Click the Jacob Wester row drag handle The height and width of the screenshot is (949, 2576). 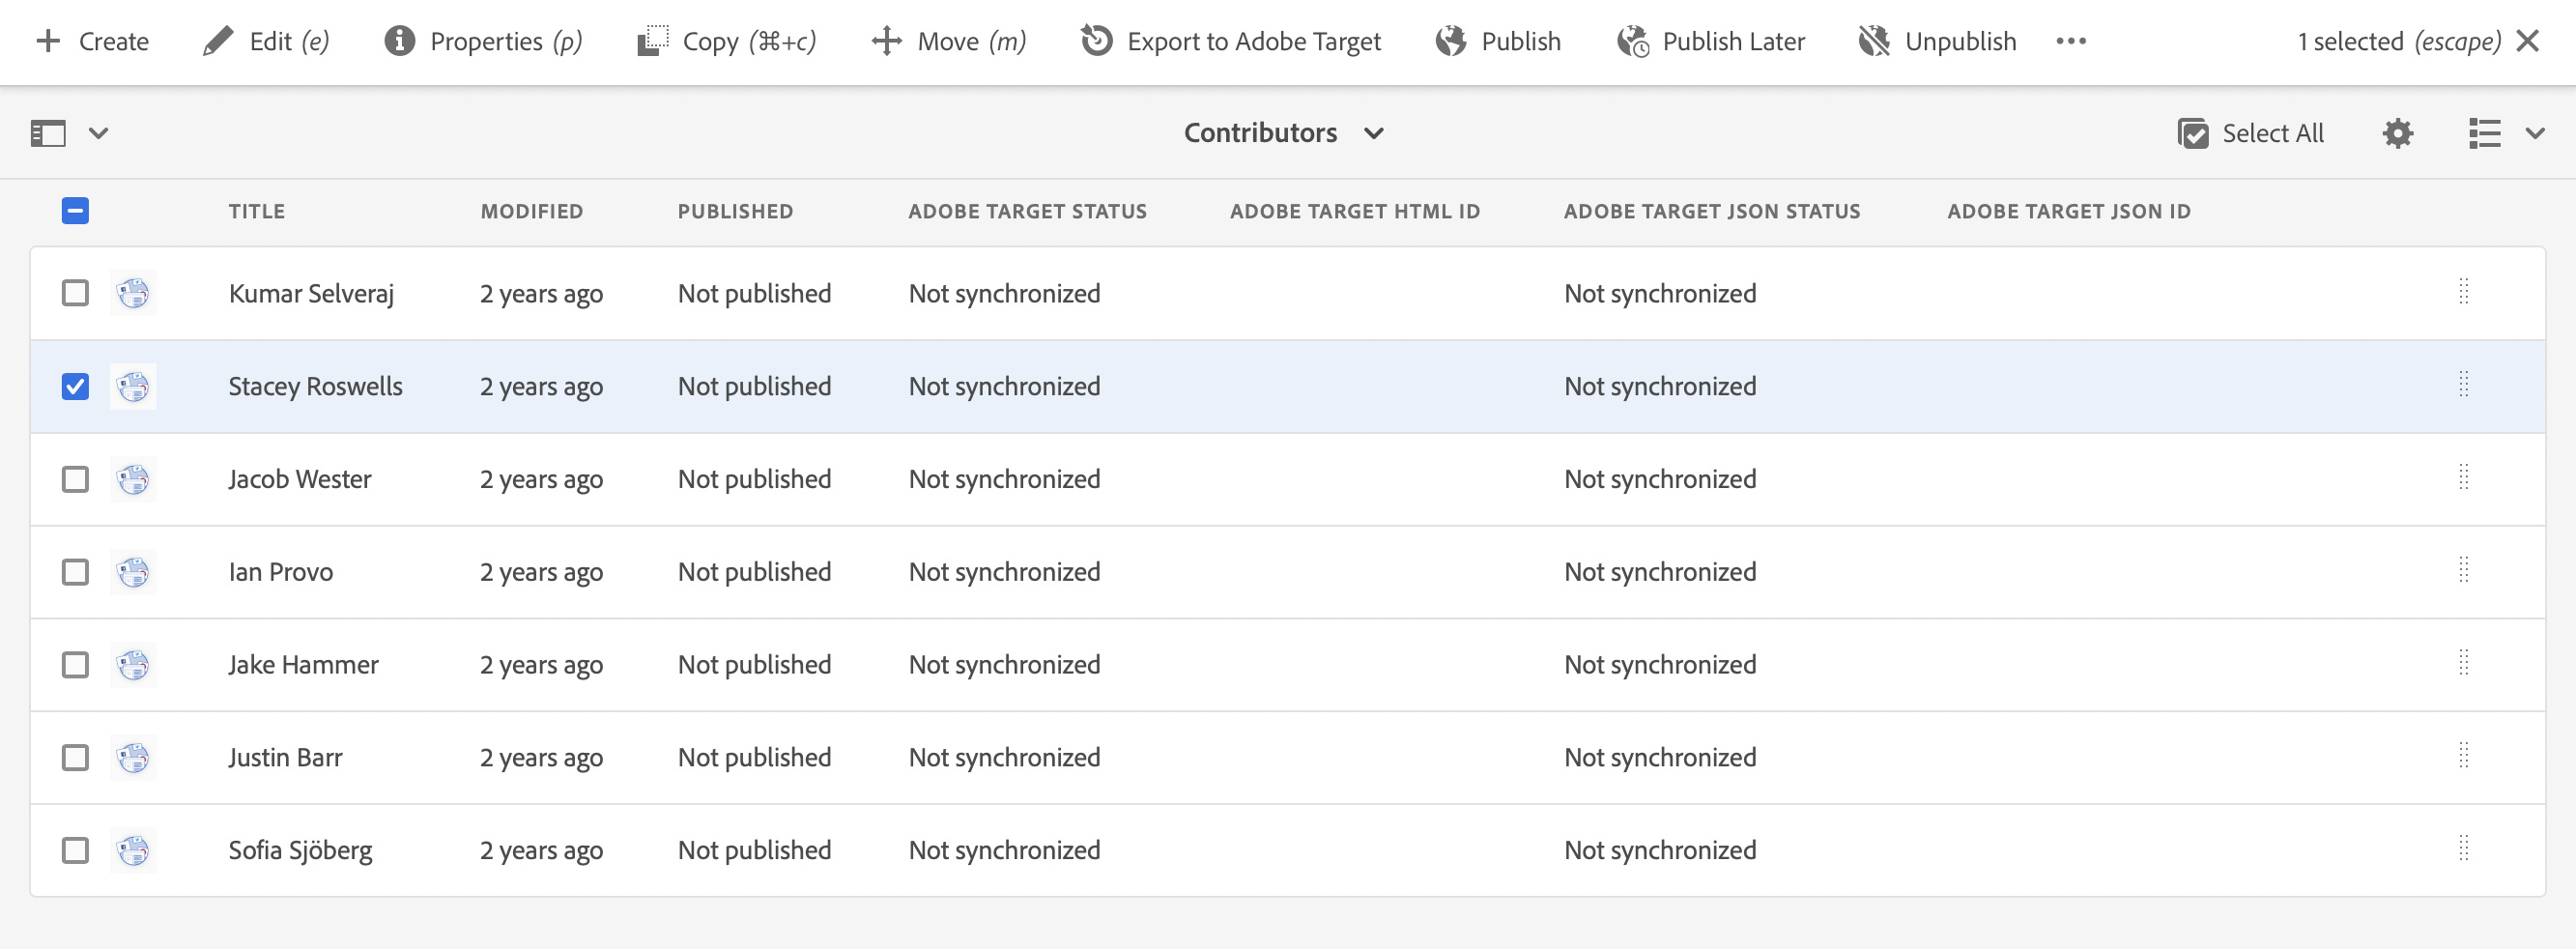(2463, 478)
